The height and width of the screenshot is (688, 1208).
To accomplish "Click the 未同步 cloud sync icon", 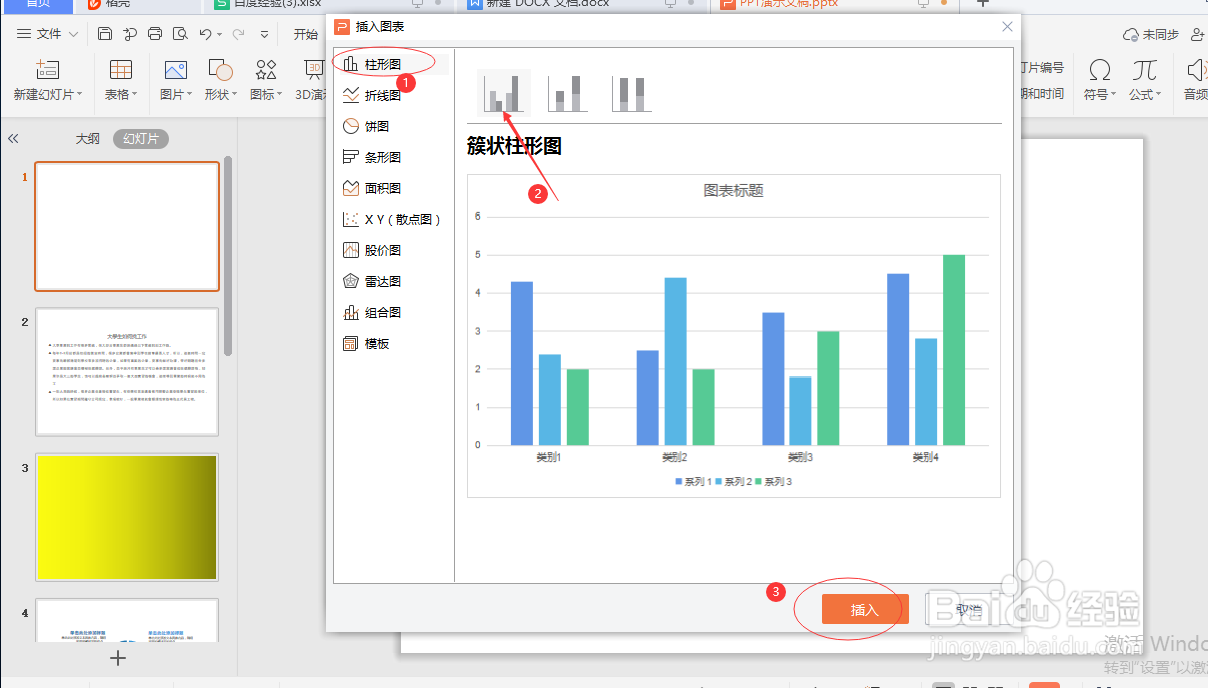I will 1131,34.
